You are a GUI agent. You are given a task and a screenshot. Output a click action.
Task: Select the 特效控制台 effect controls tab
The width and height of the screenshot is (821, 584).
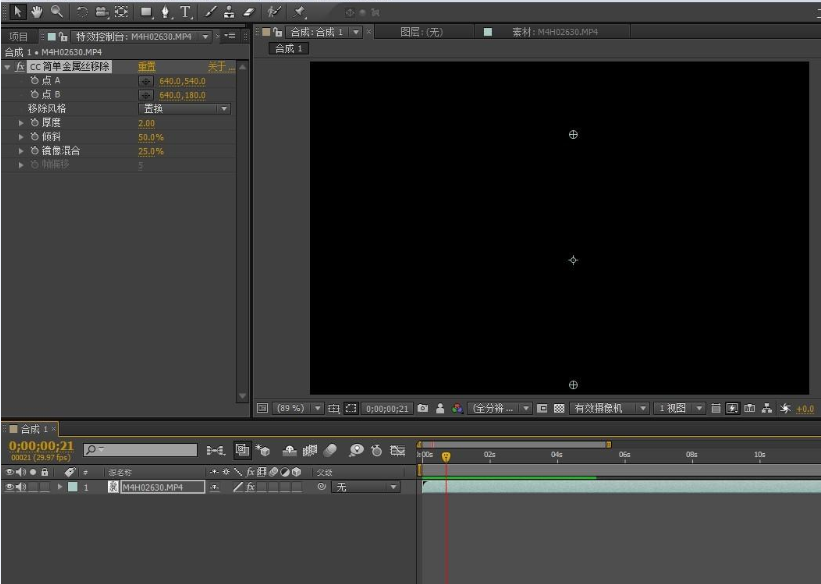coord(134,37)
